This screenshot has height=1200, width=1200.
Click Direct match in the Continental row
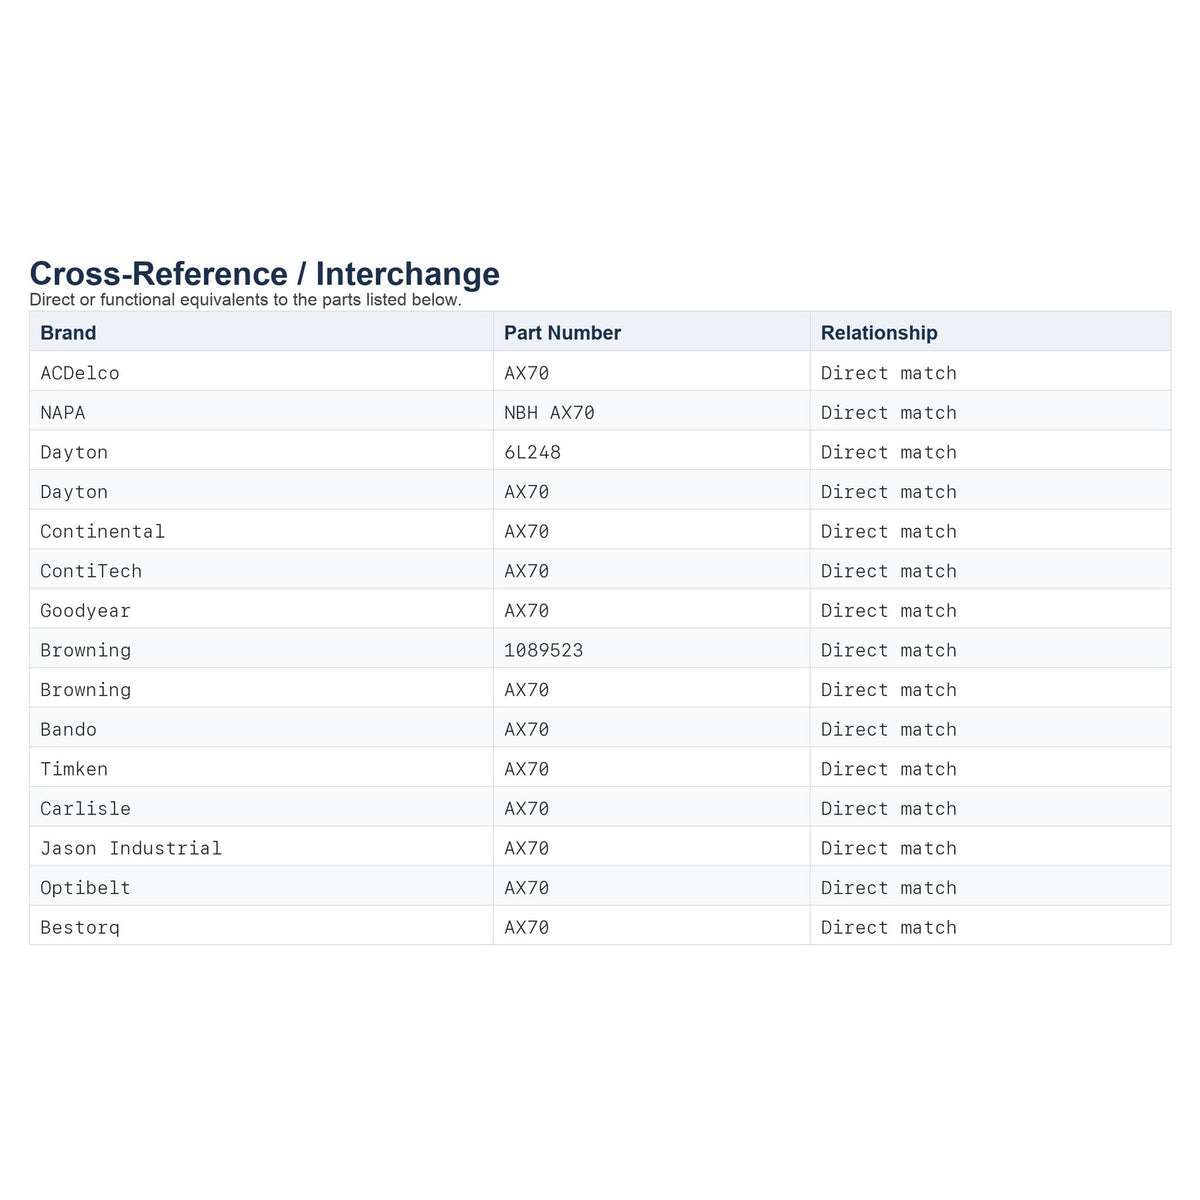coord(889,532)
